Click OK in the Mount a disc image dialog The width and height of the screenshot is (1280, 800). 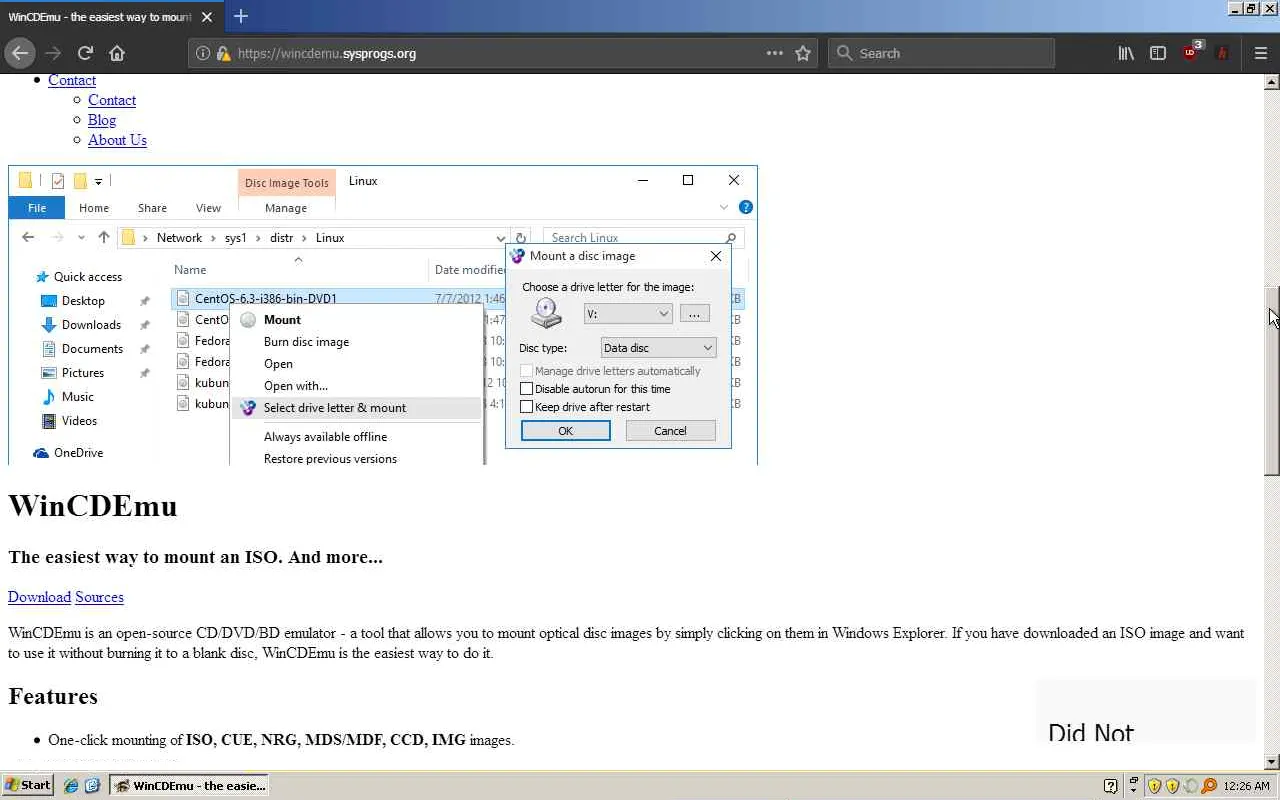coord(565,431)
